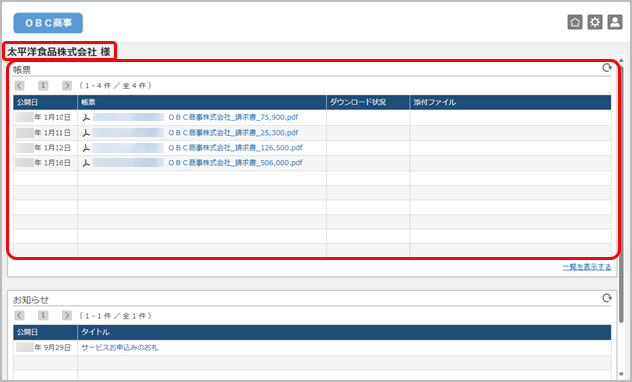The width and height of the screenshot is (632, 382).
Task: Select page 1 in お知らせ pager
Action: point(43,316)
